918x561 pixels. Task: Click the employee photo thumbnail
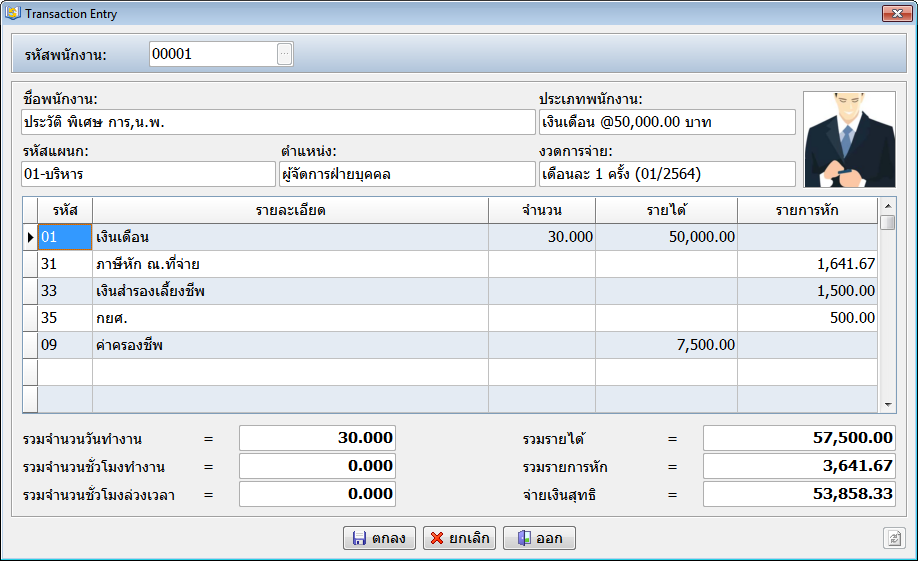coord(849,139)
